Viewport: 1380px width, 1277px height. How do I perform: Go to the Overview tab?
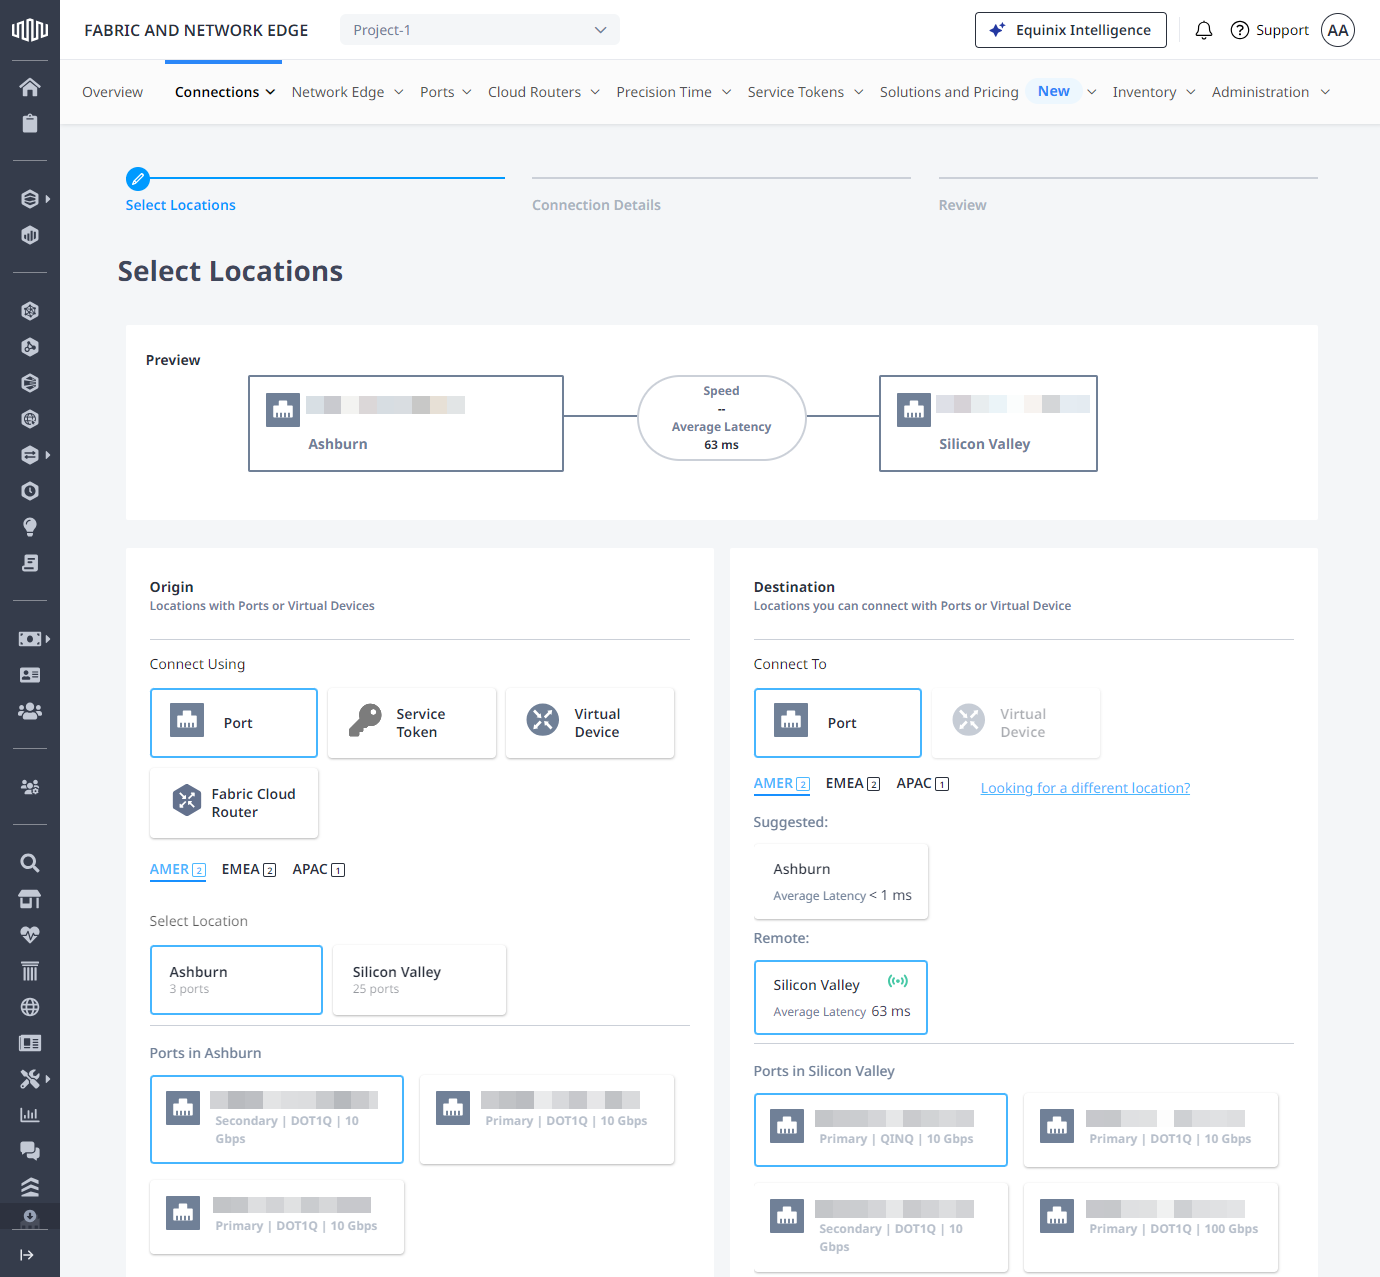click(112, 92)
